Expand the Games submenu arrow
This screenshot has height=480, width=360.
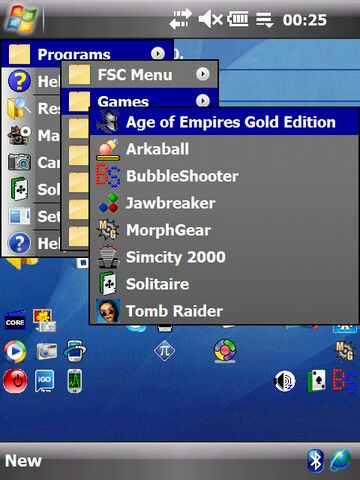coord(203,101)
